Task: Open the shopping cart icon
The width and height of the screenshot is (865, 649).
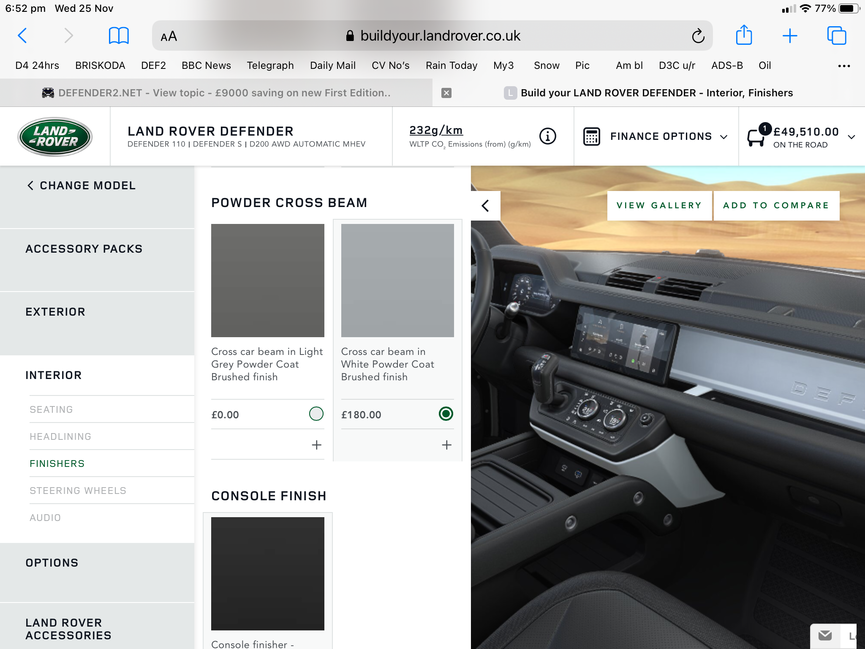Action: click(757, 135)
